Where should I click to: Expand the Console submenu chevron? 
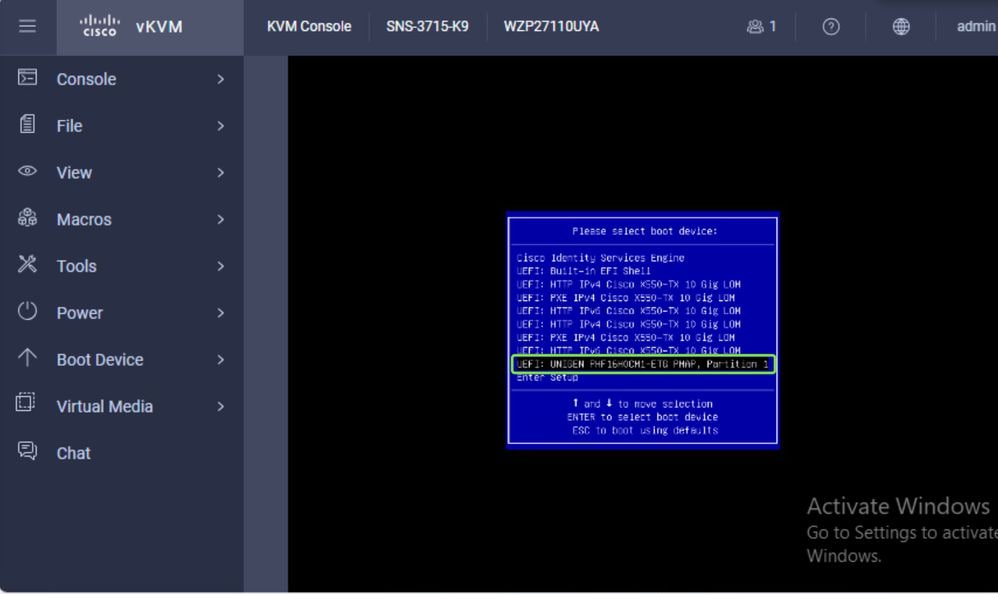coord(220,80)
